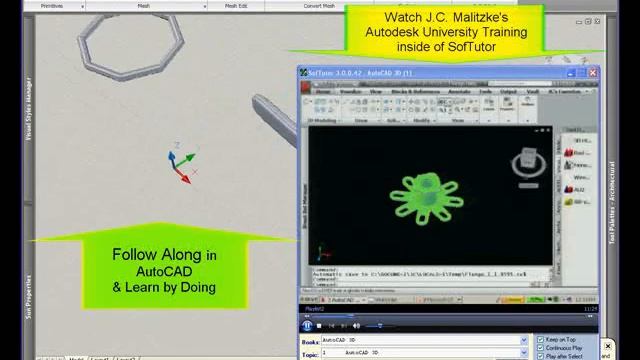Image resolution: width=640 pixels, height=360 pixels.
Task: Select the Annotate ribbon tab in video
Action: 459,92
